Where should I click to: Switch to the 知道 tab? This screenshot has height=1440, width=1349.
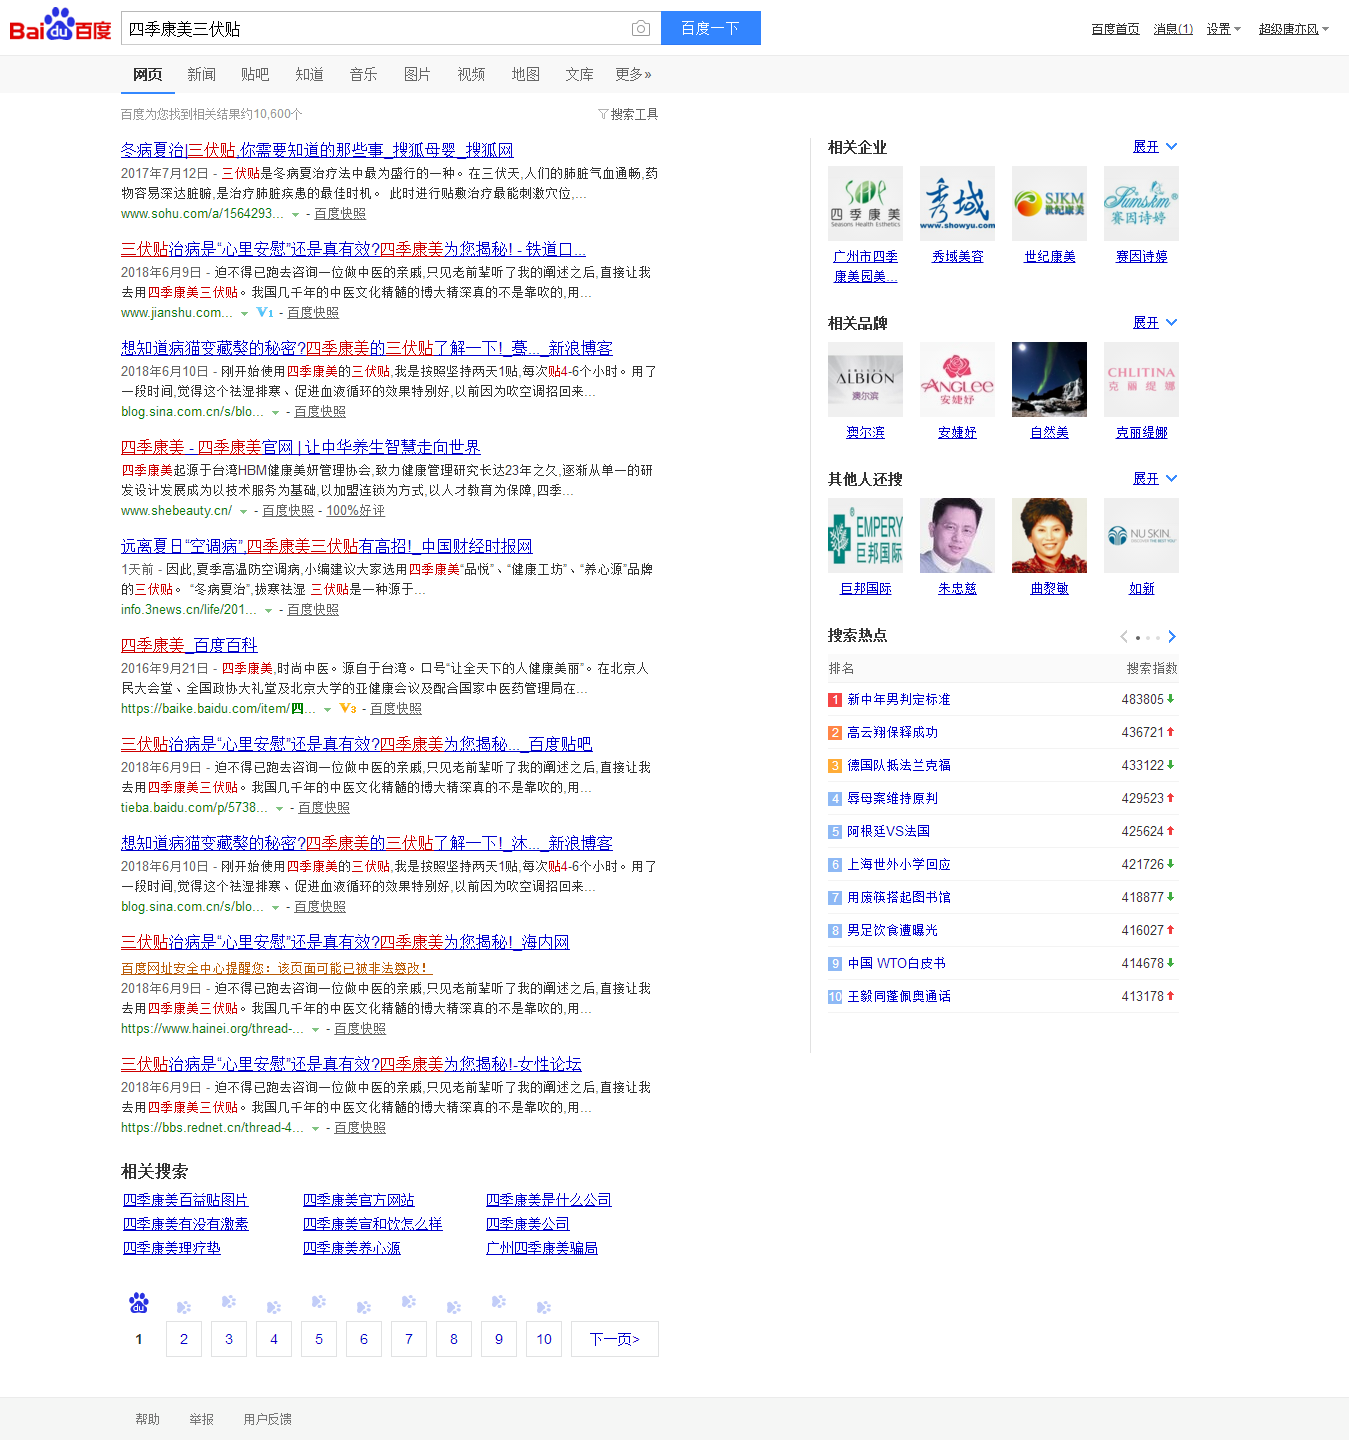click(x=309, y=74)
